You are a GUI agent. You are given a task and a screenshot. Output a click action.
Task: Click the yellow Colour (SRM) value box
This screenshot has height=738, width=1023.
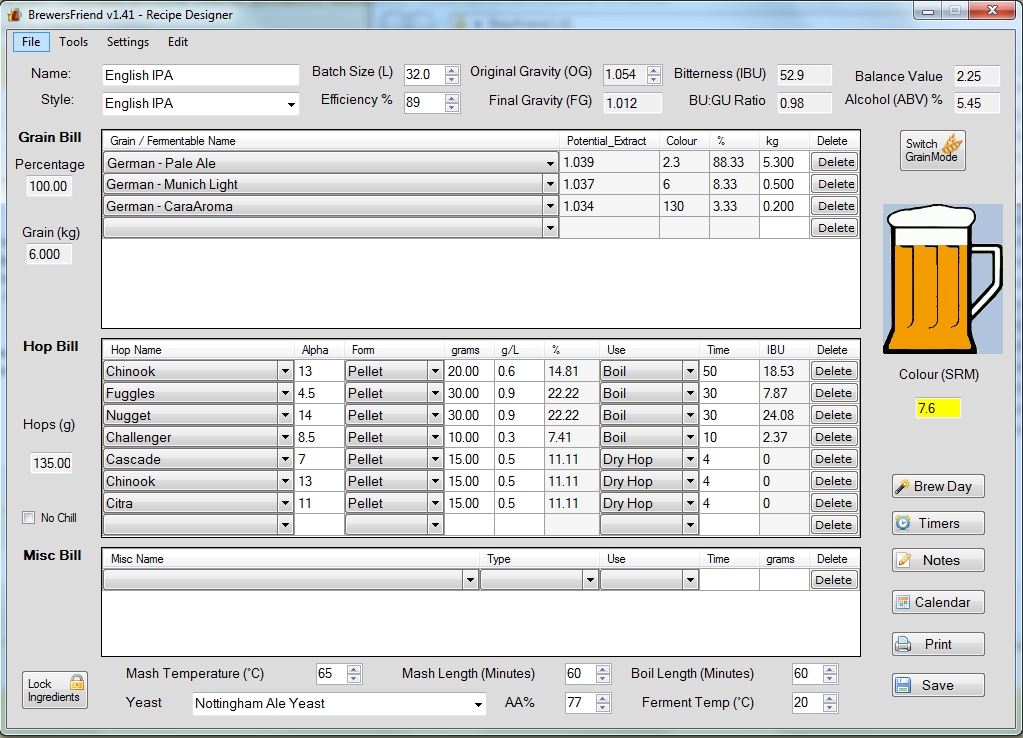point(938,408)
